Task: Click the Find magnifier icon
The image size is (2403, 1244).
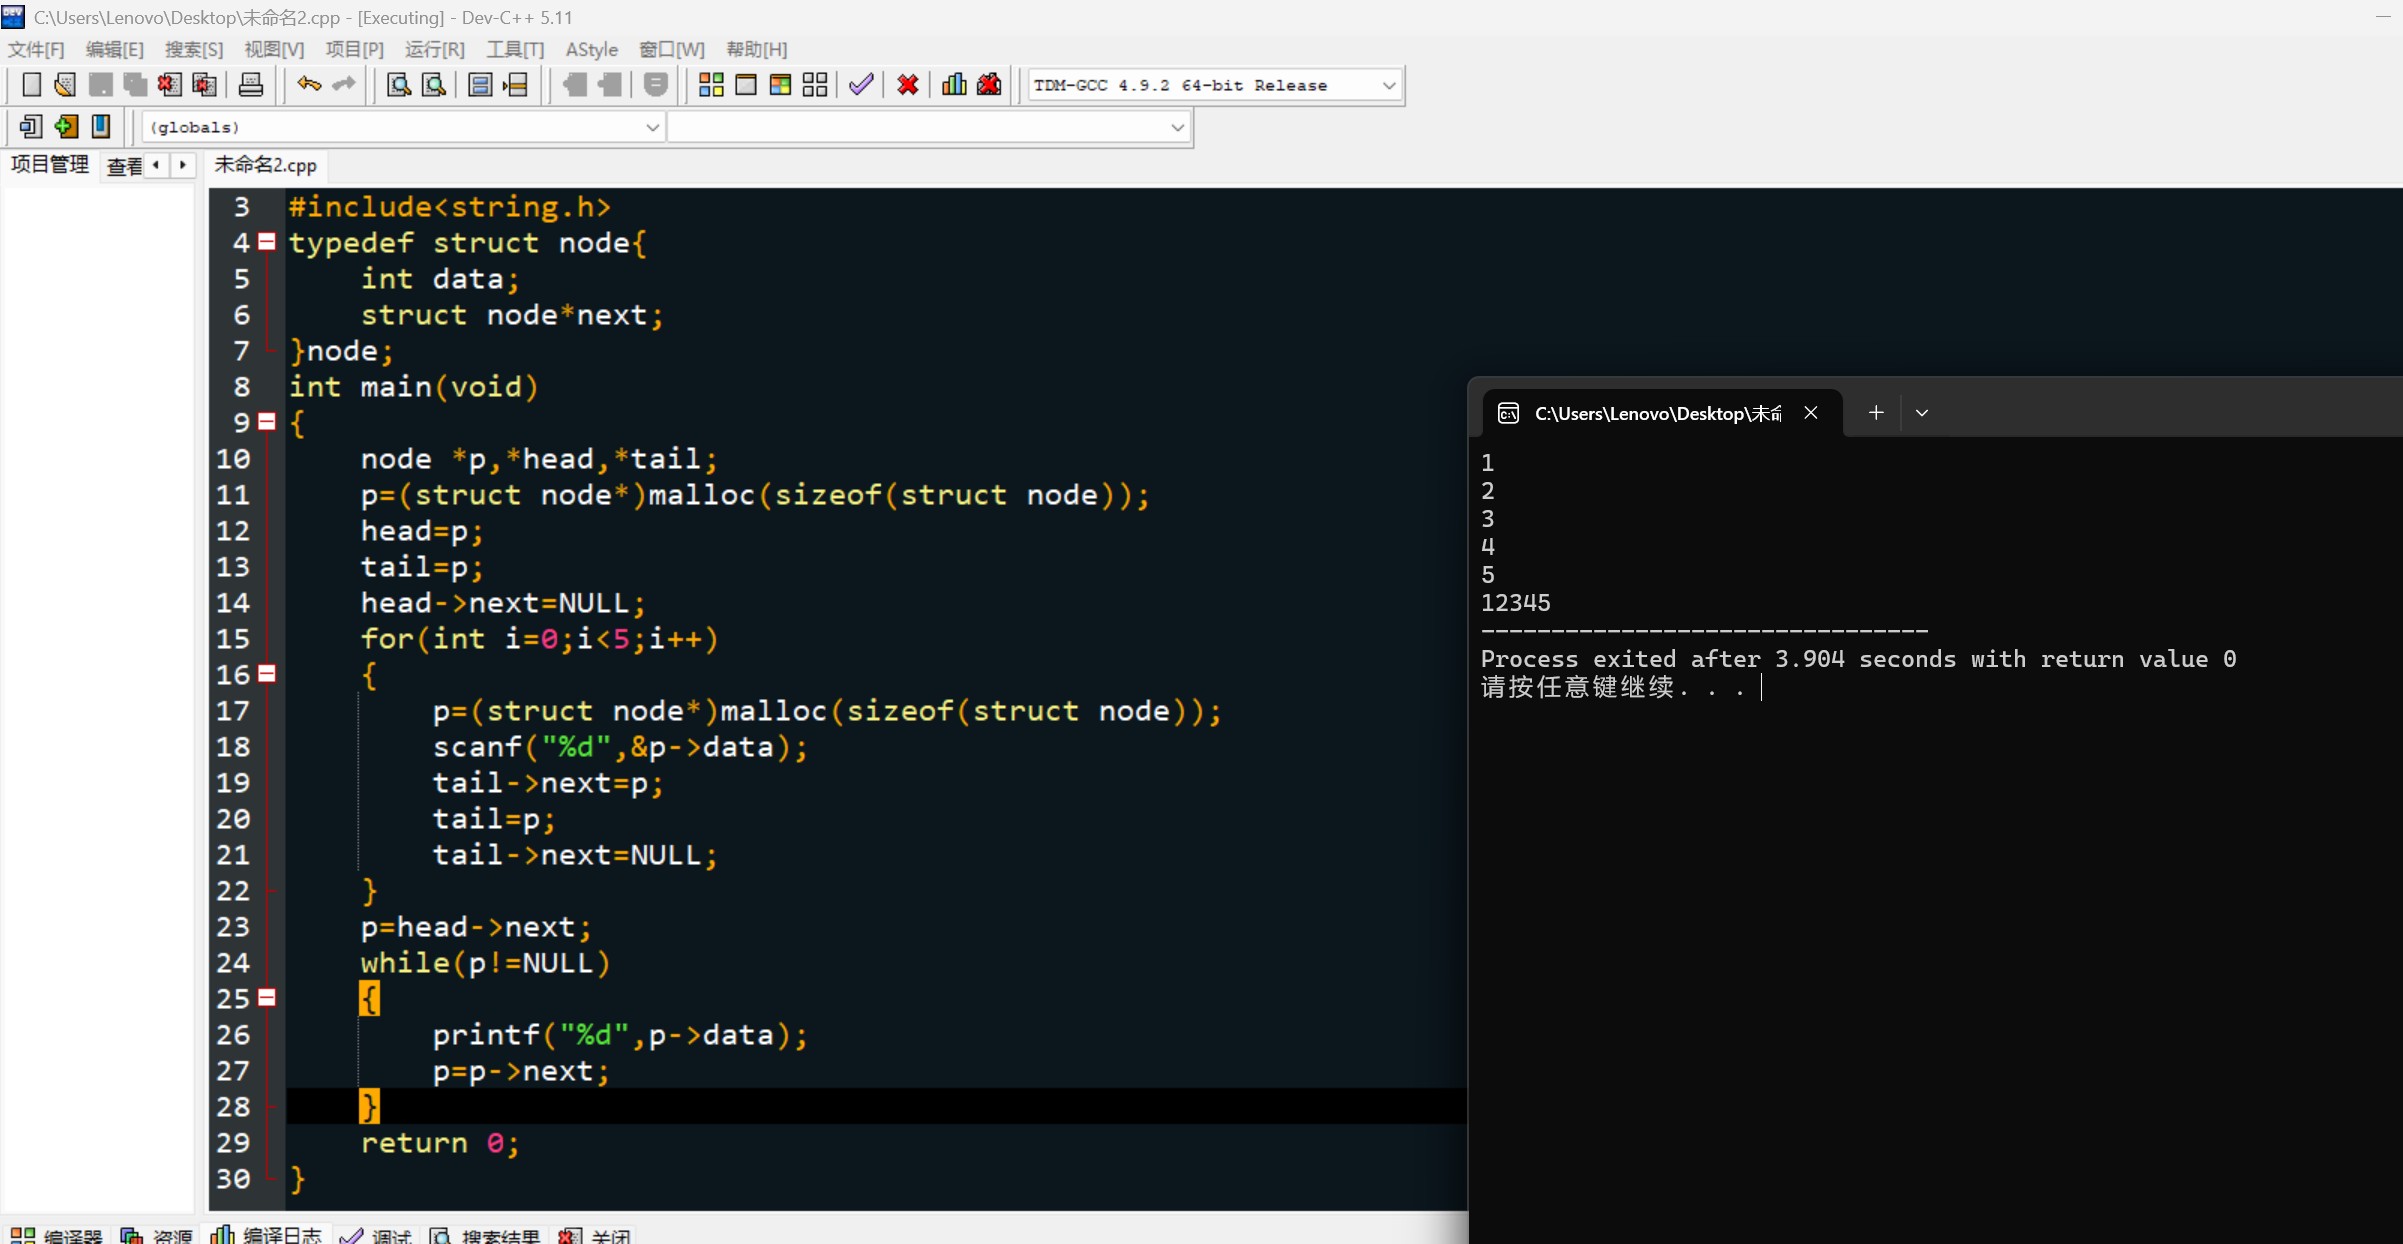Action: click(398, 85)
